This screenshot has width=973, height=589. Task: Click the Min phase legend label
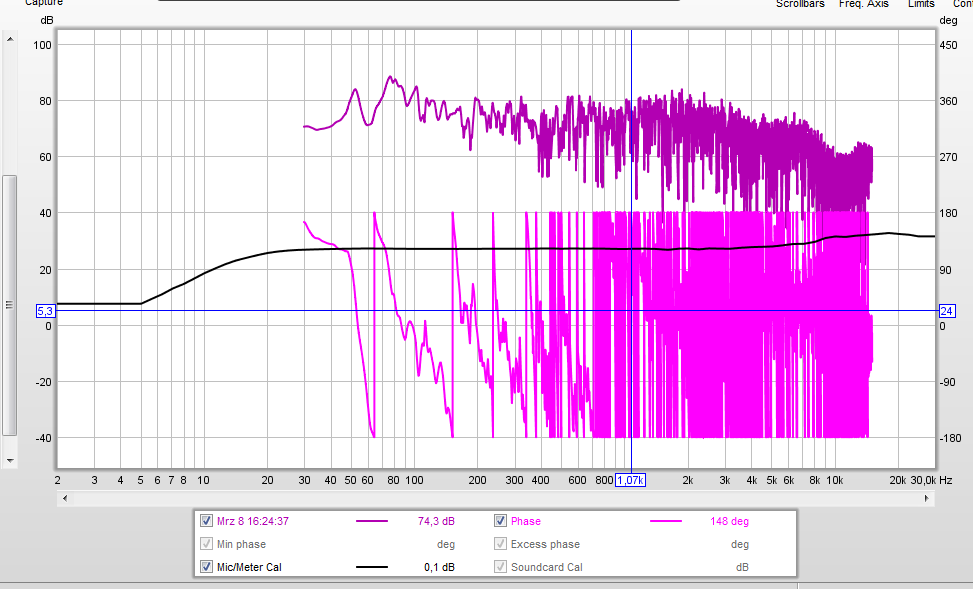click(x=241, y=544)
